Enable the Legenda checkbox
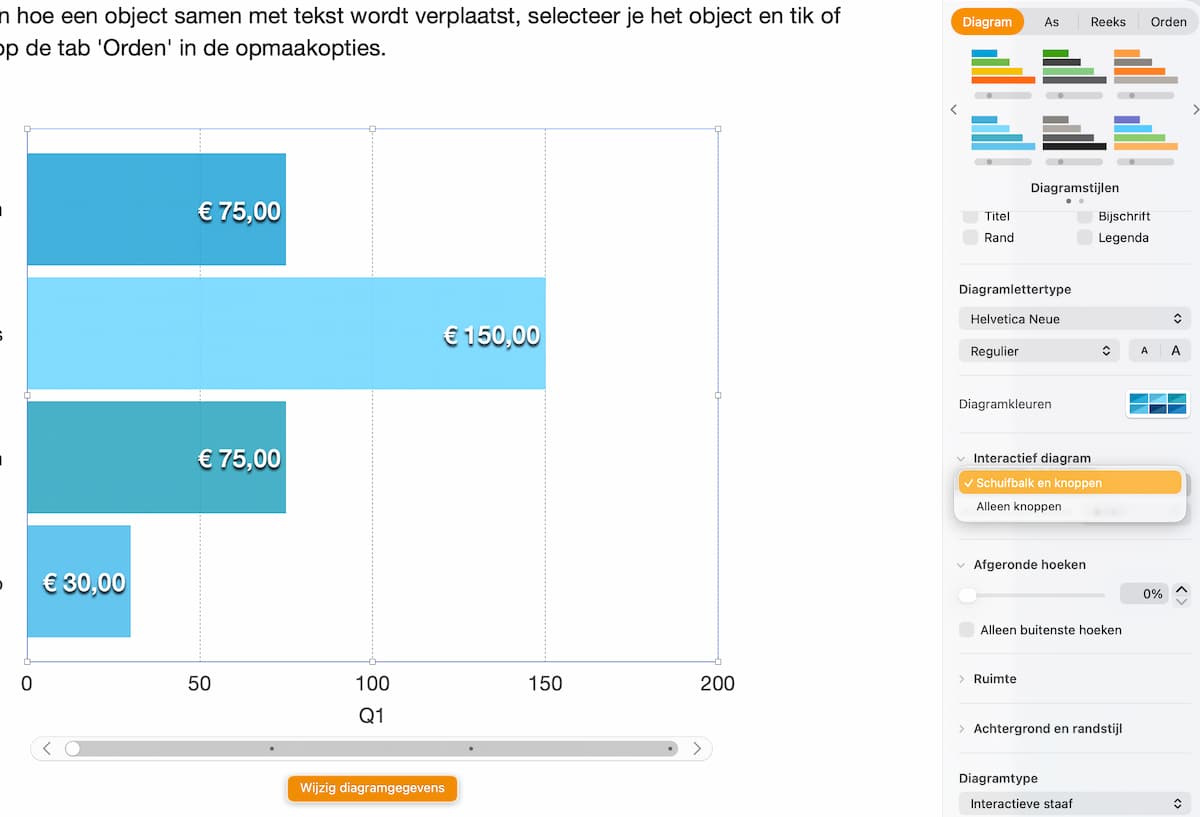1200x817 pixels. [x=1084, y=238]
